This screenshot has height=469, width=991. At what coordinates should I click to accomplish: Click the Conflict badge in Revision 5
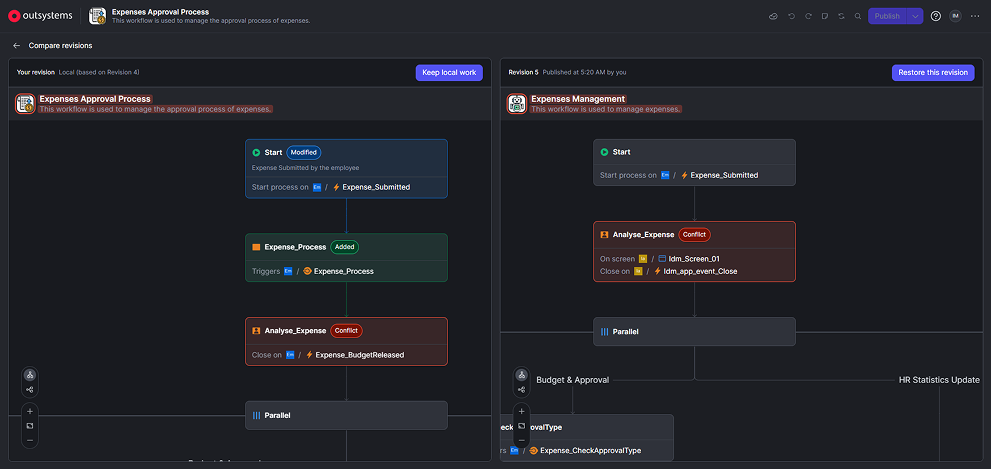point(695,234)
